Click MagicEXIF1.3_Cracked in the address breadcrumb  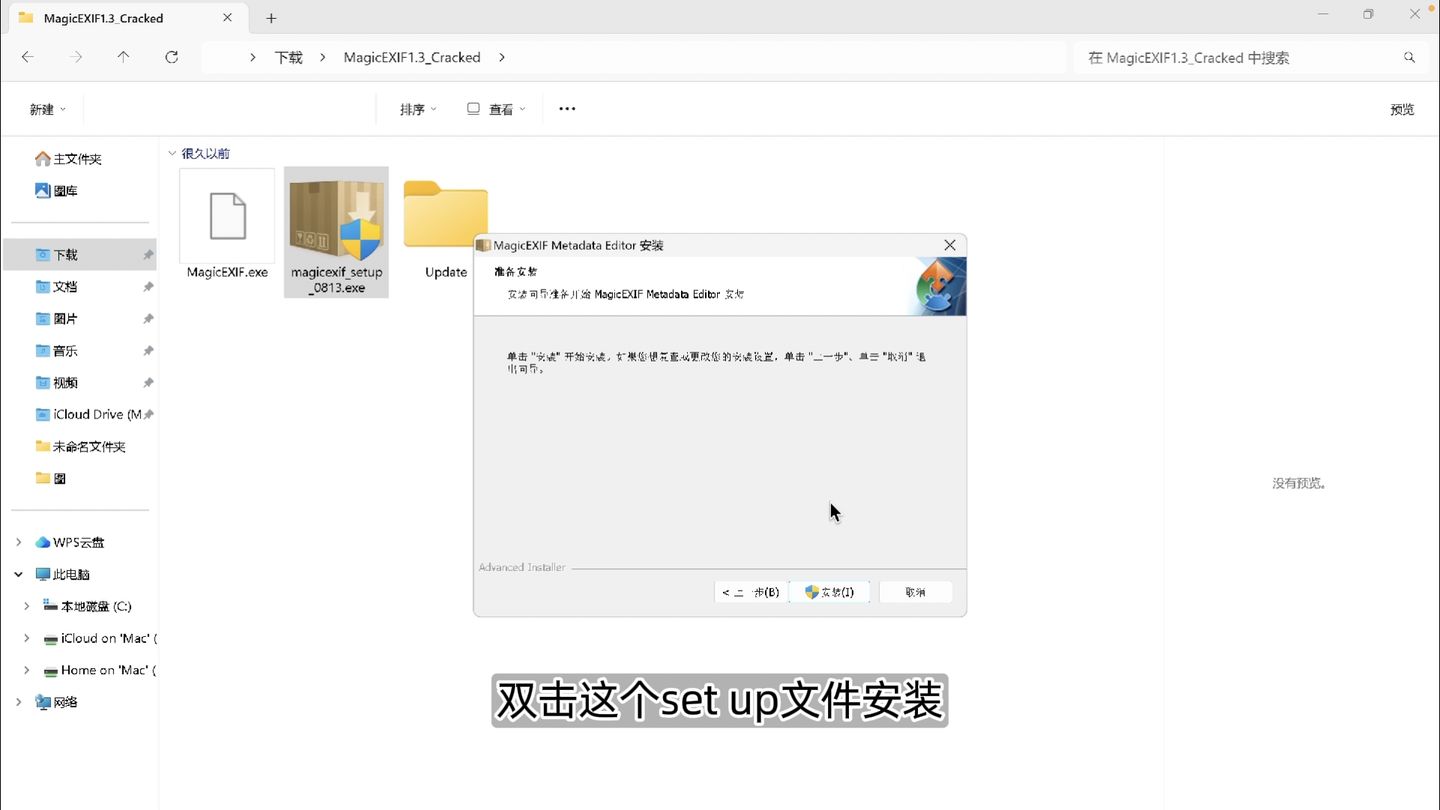[x=412, y=57]
